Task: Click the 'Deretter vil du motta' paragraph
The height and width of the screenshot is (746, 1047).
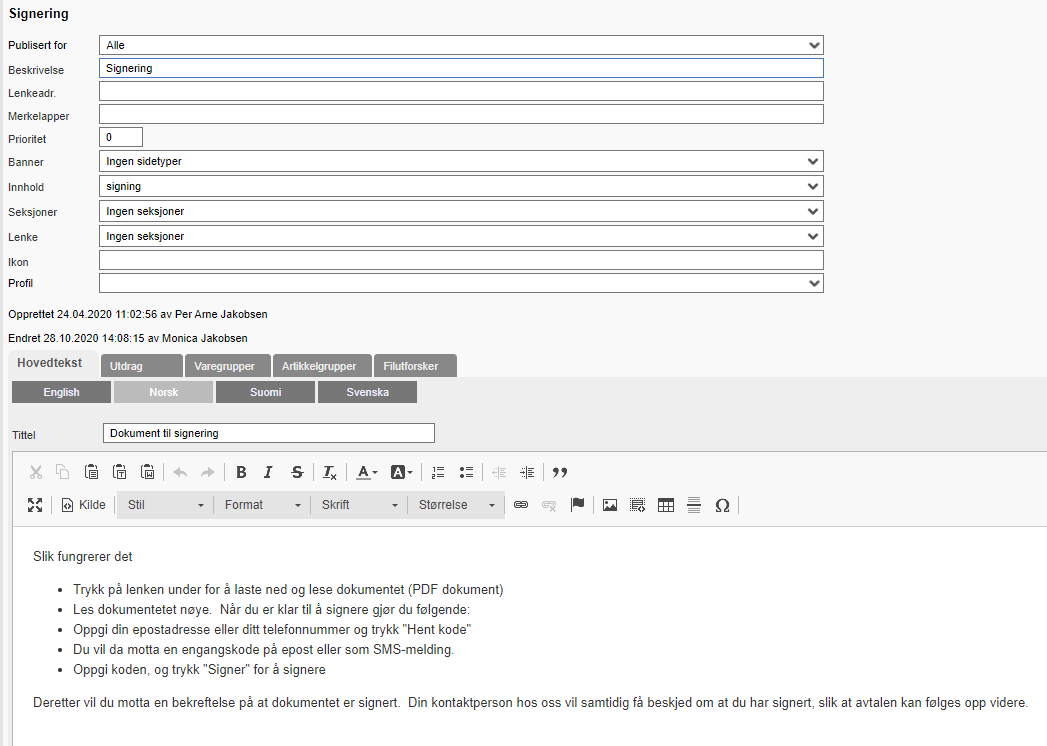Action: point(530,703)
